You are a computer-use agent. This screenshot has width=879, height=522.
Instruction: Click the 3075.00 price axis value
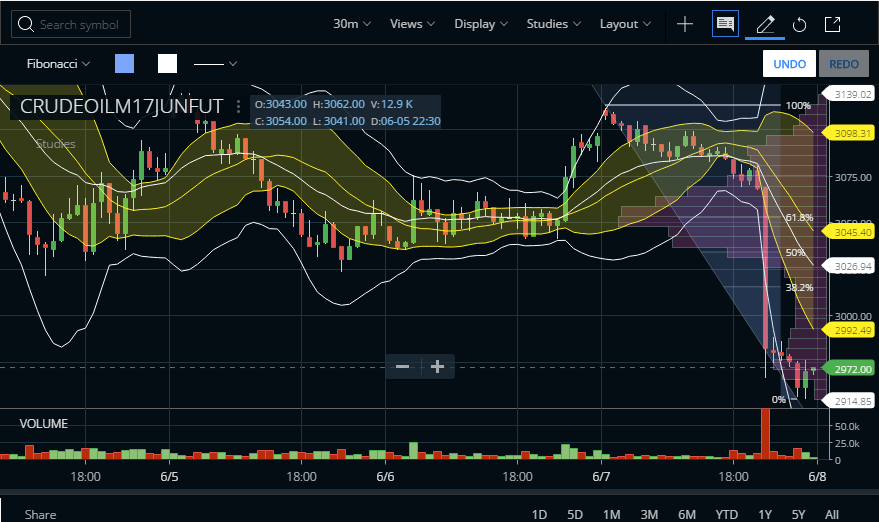coord(853,177)
